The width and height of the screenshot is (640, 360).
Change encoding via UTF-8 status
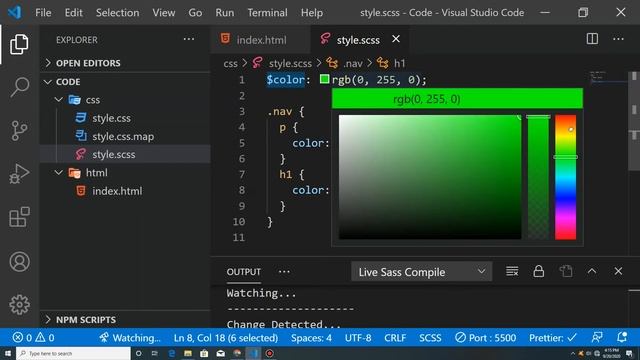click(x=358, y=338)
